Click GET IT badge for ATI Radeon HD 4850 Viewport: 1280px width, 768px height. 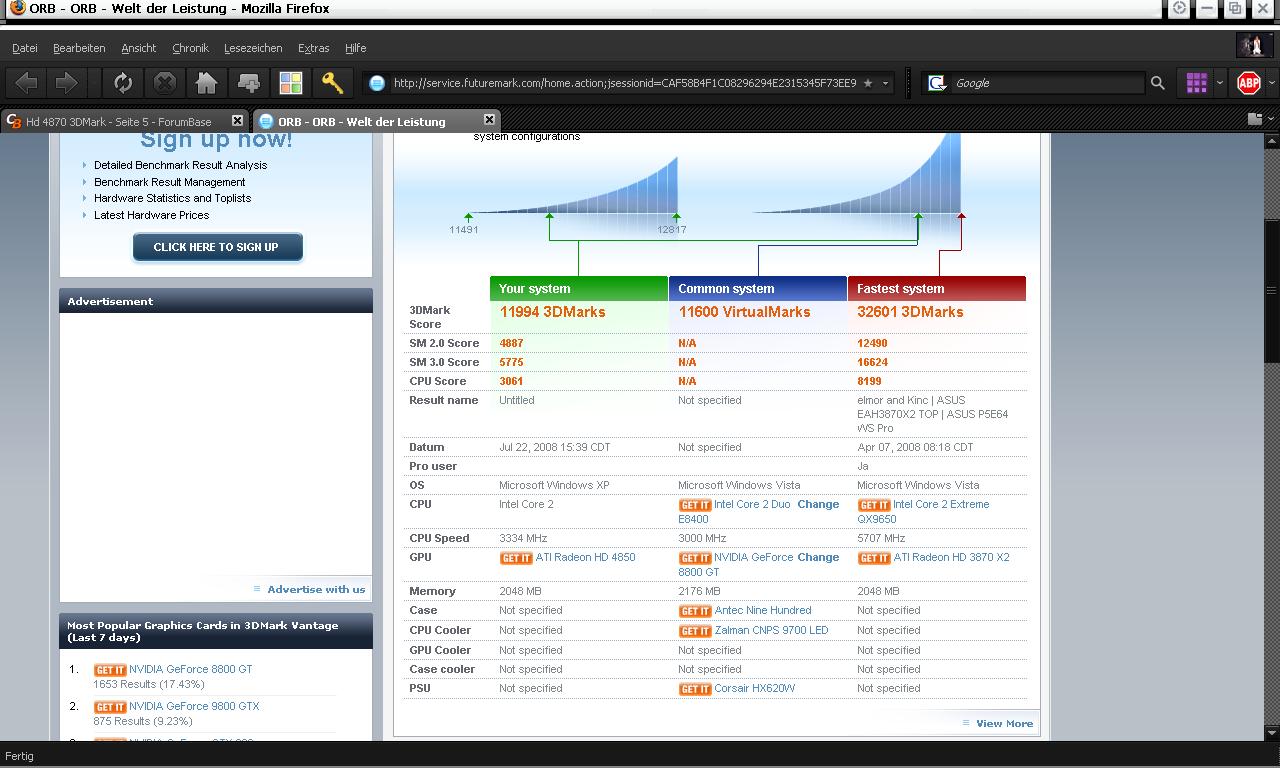pyautogui.click(x=516, y=558)
